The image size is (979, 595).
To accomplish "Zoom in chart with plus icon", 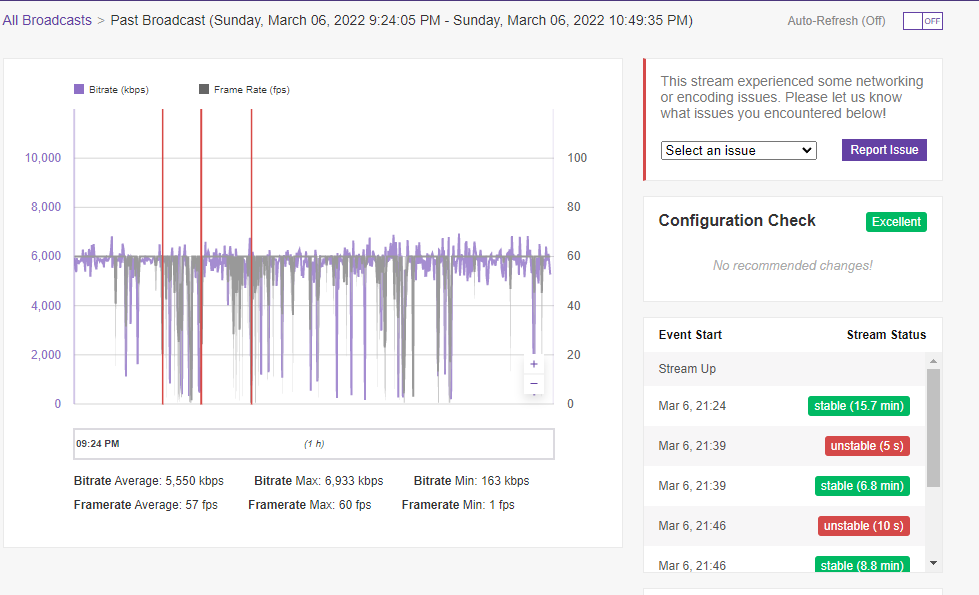I will [x=534, y=364].
